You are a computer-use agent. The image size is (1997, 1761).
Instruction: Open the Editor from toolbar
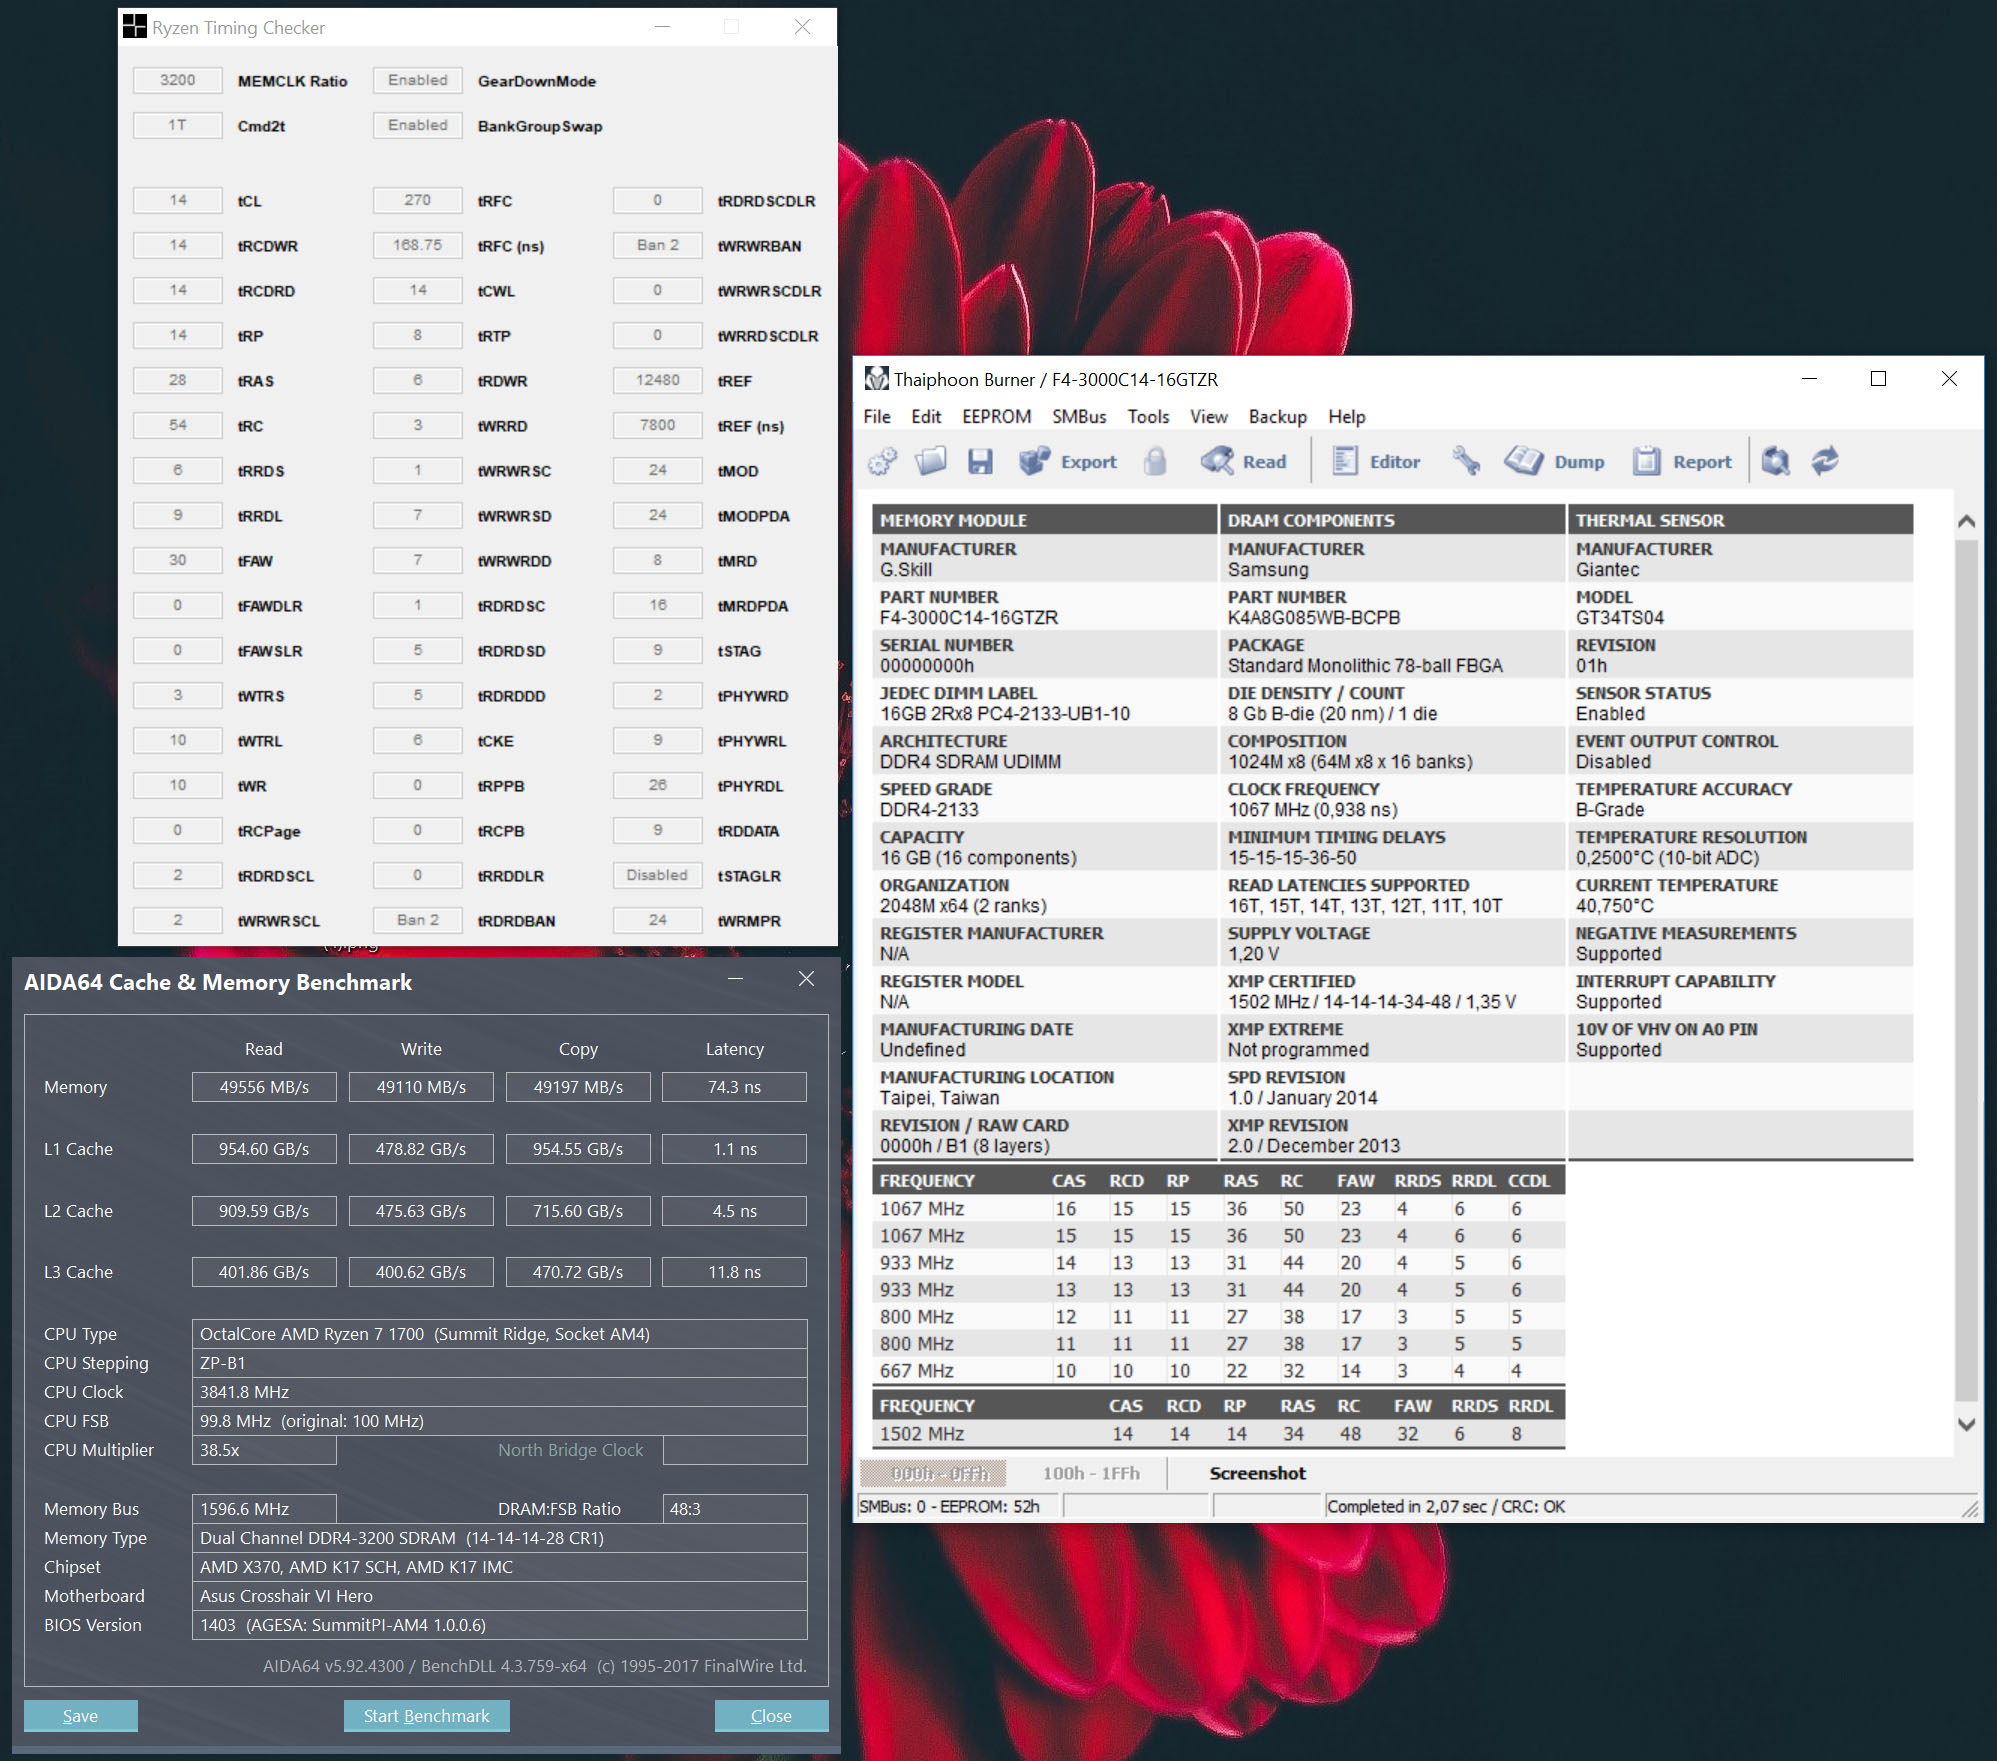1376,461
